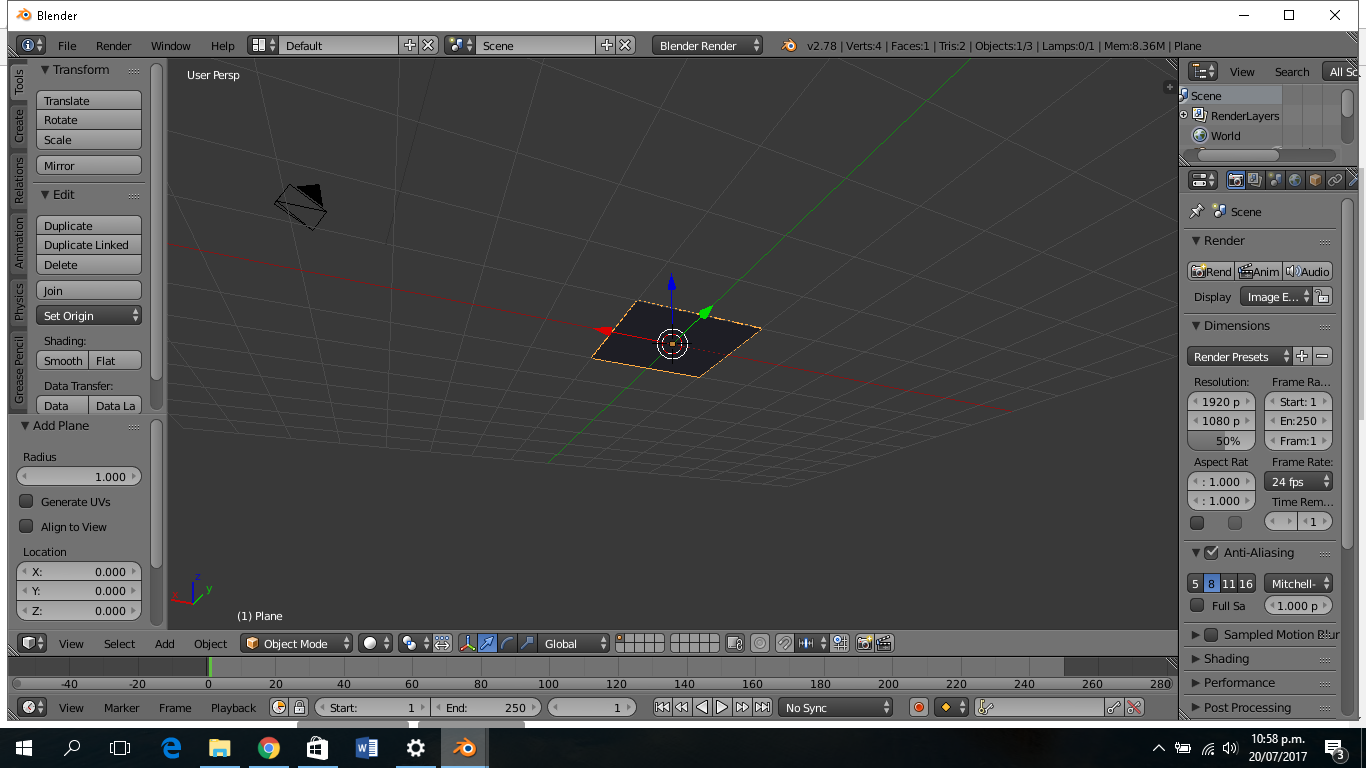Click the resolution percentage 50% slider
The width and height of the screenshot is (1366, 768).
[x=1221, y=441]
